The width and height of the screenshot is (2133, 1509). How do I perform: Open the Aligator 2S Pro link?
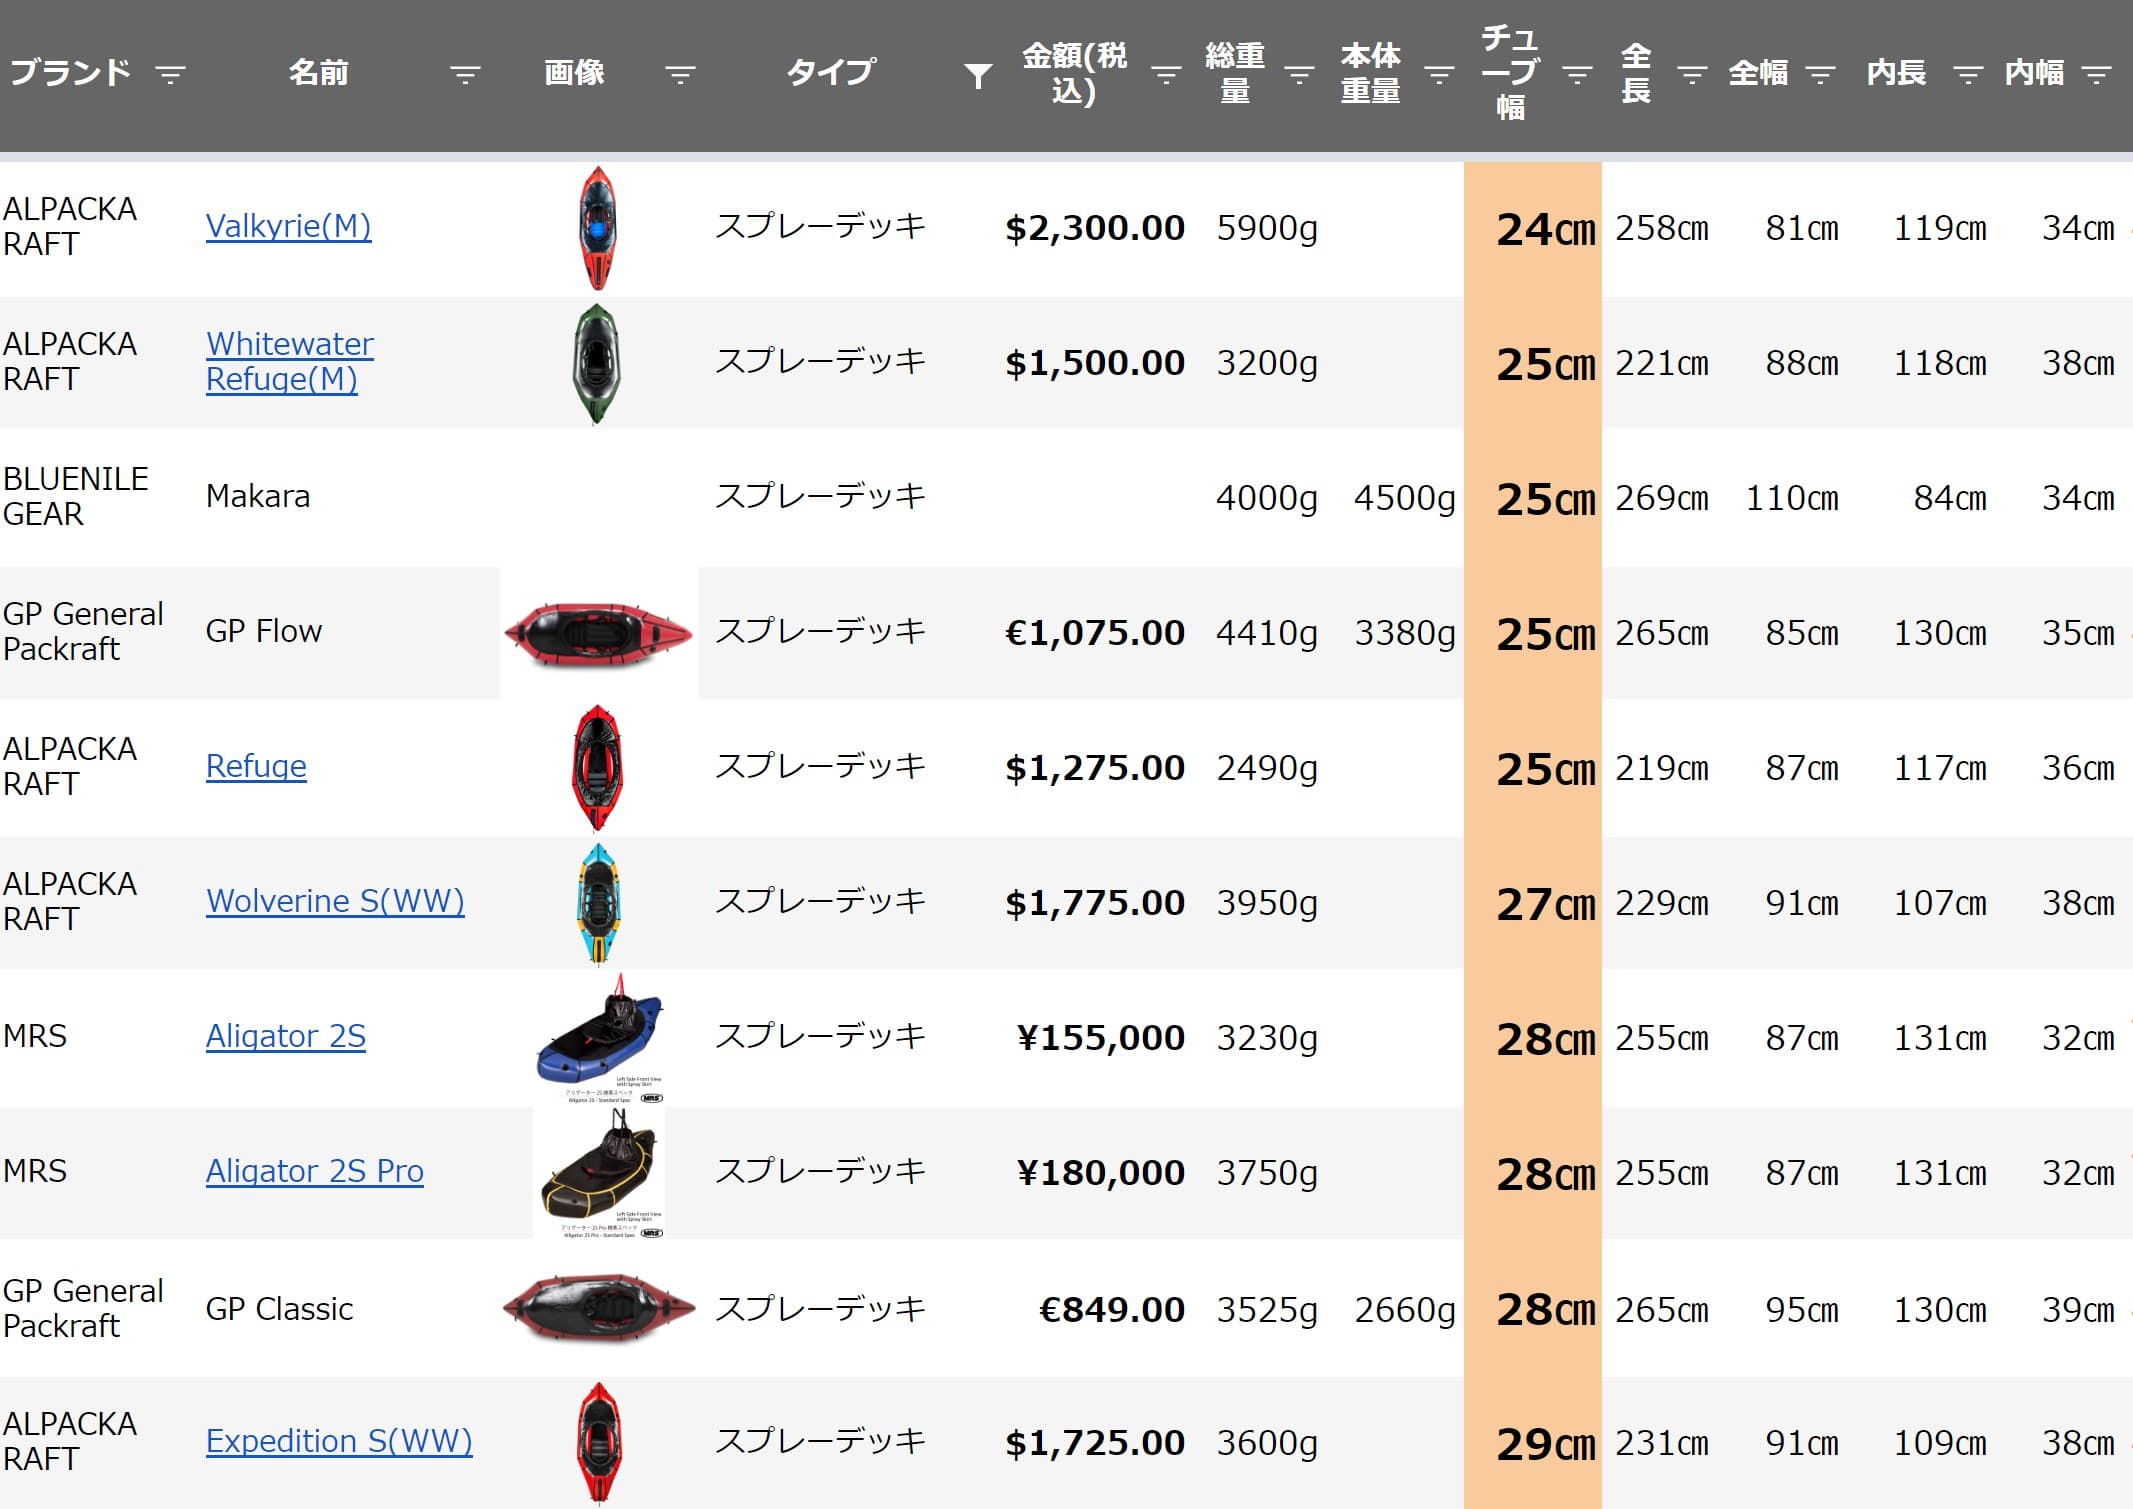point(314,1171)
